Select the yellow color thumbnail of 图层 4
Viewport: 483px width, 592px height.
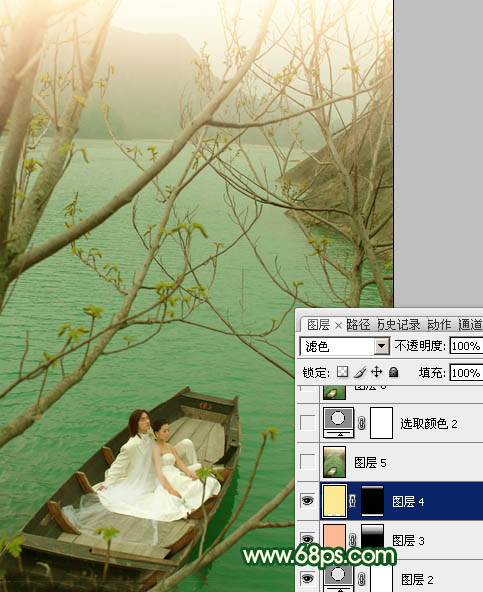coord(335,501)
